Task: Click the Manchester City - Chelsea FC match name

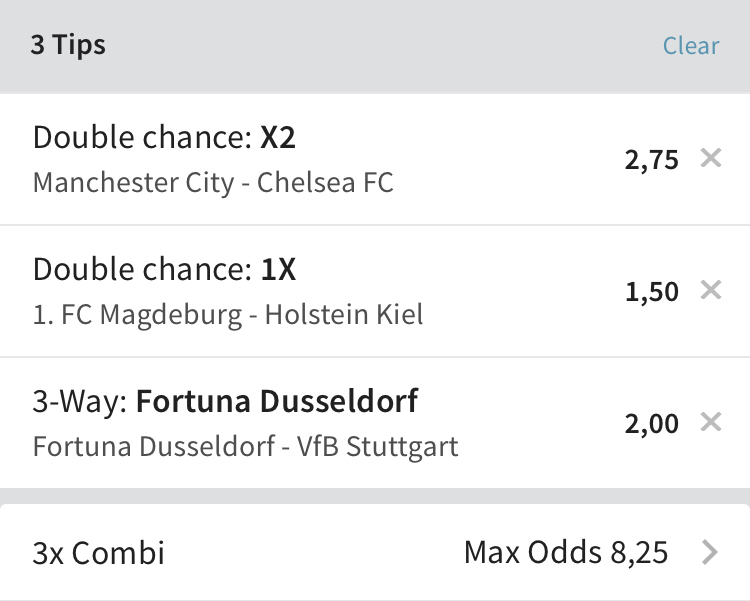Action: [x=213, y=183]
